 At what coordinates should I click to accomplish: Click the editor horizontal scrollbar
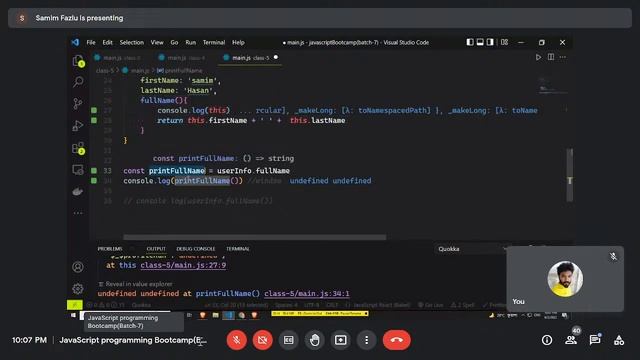[254, 237]
